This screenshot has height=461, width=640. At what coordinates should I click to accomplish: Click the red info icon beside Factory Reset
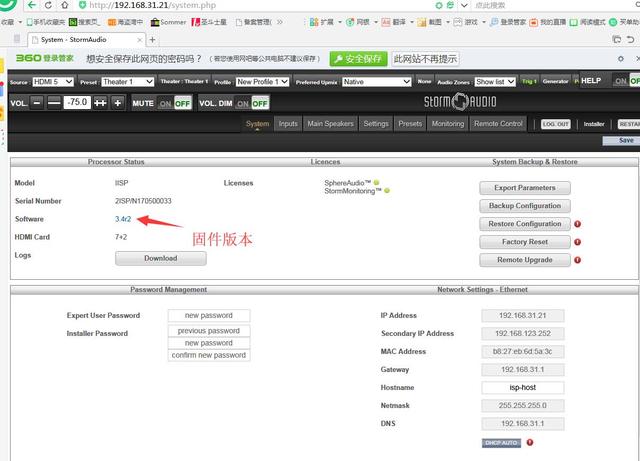tap(578, 242)
